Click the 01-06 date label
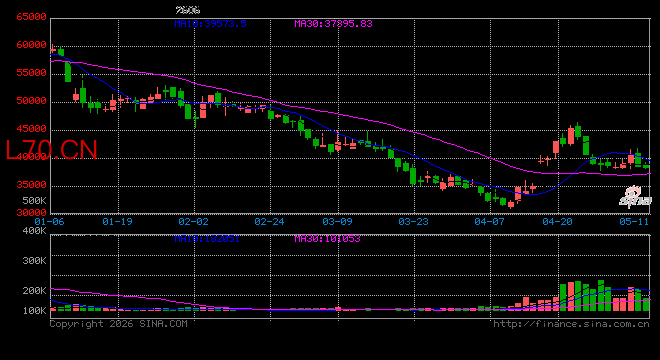660x360 pixels. [49, 221]
